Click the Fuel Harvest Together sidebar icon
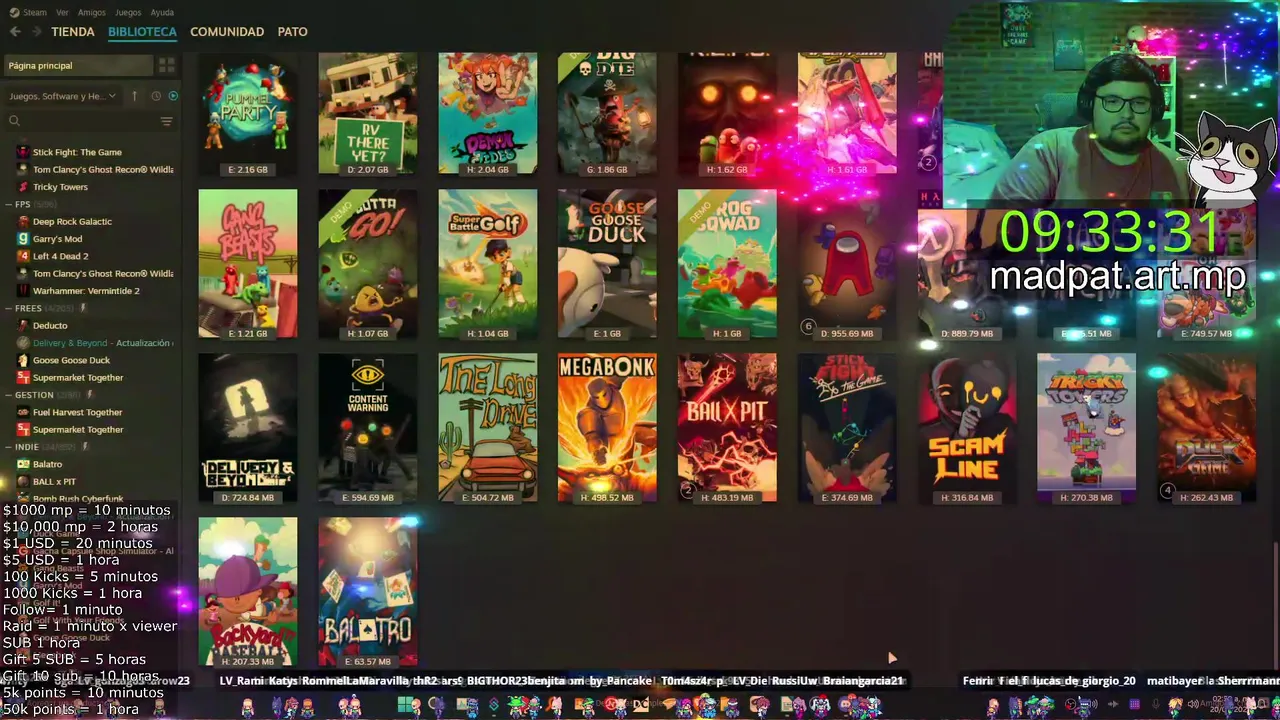The height and width of the screenshot is (720, 1280). tap(23, 412)
